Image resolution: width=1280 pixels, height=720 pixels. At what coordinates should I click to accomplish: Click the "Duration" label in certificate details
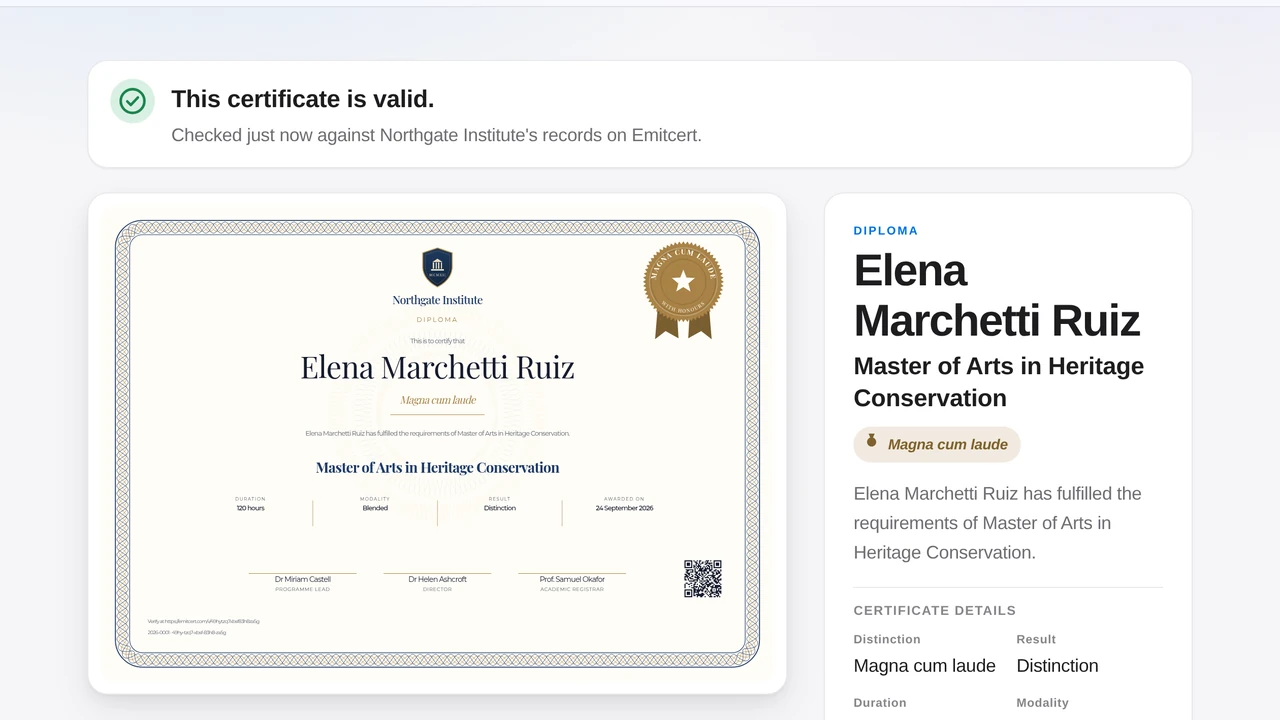point(880,703)
